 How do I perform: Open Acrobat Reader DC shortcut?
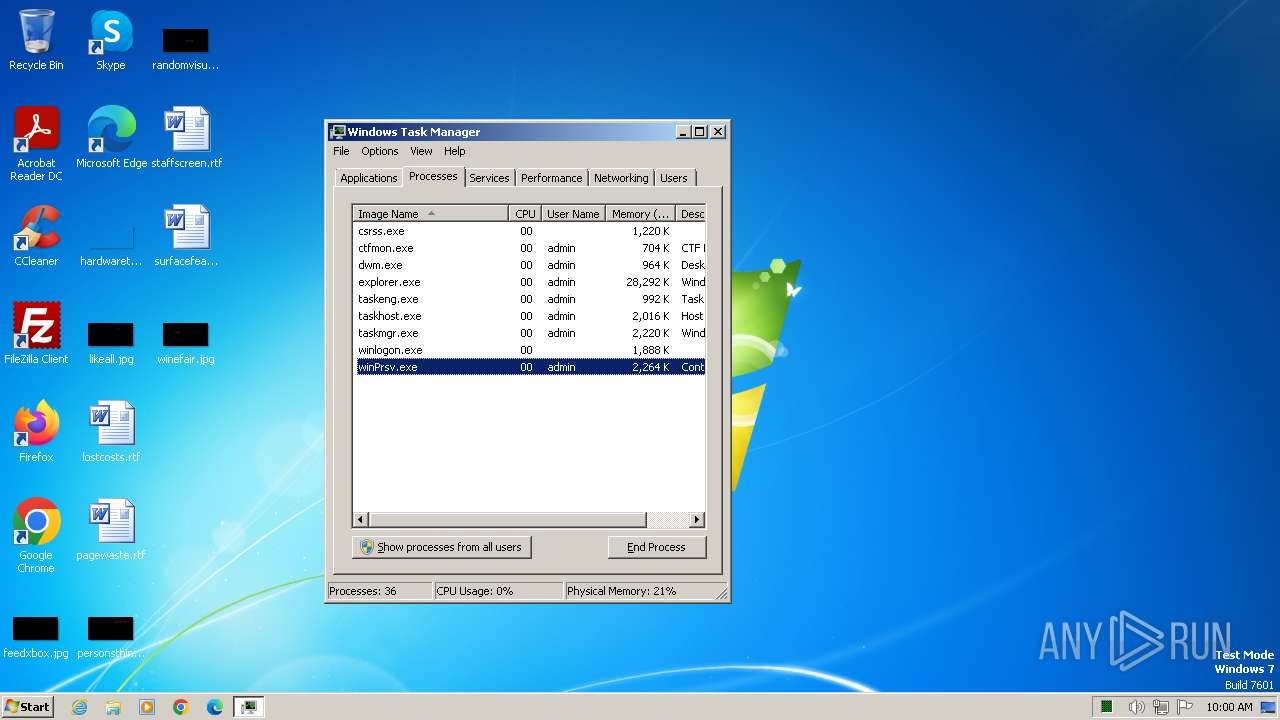tap(36, 143)
